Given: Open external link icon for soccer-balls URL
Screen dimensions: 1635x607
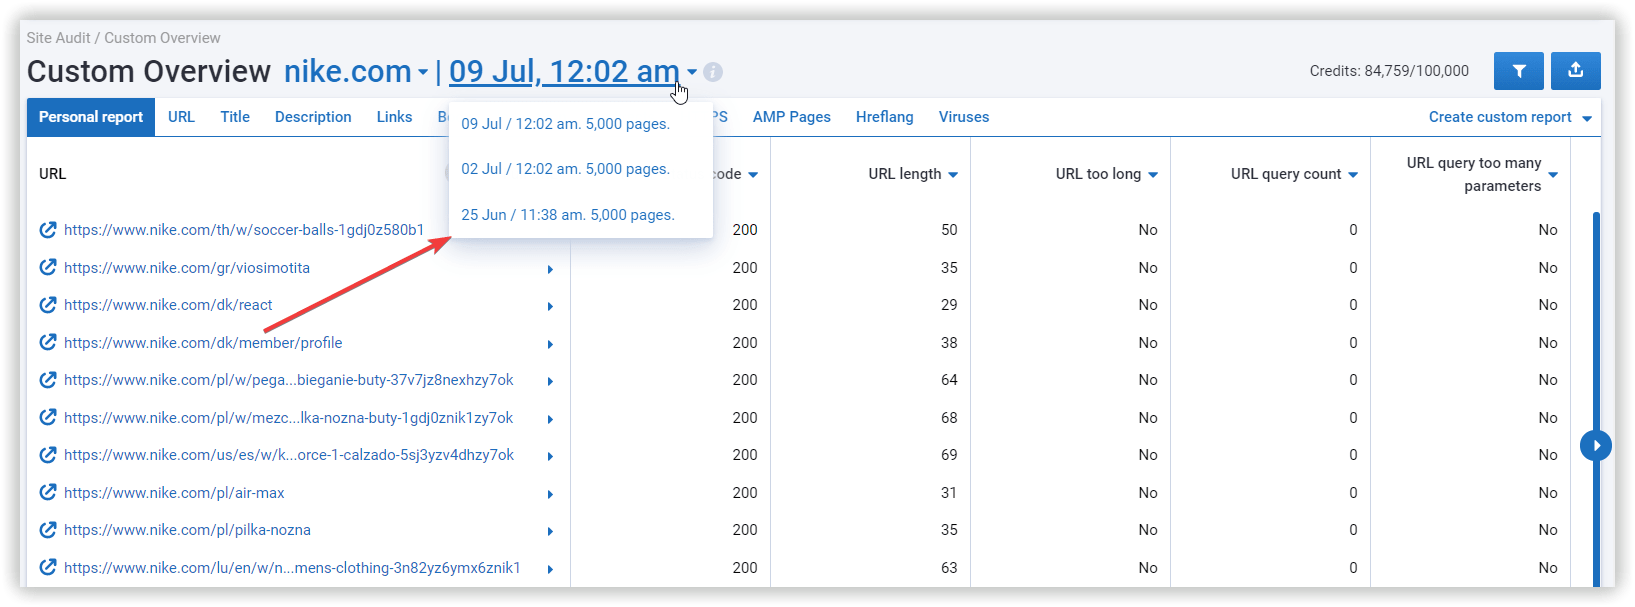Looking at the screenshot, I should [47, 230].
